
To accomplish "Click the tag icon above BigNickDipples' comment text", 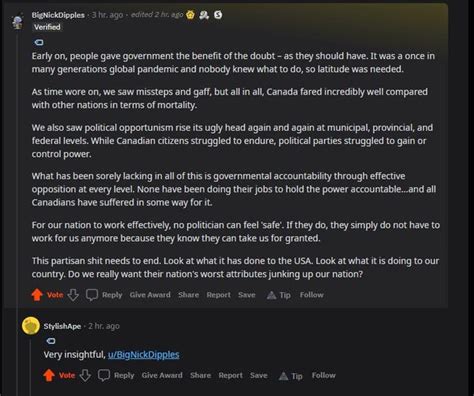I will point(39,42).
